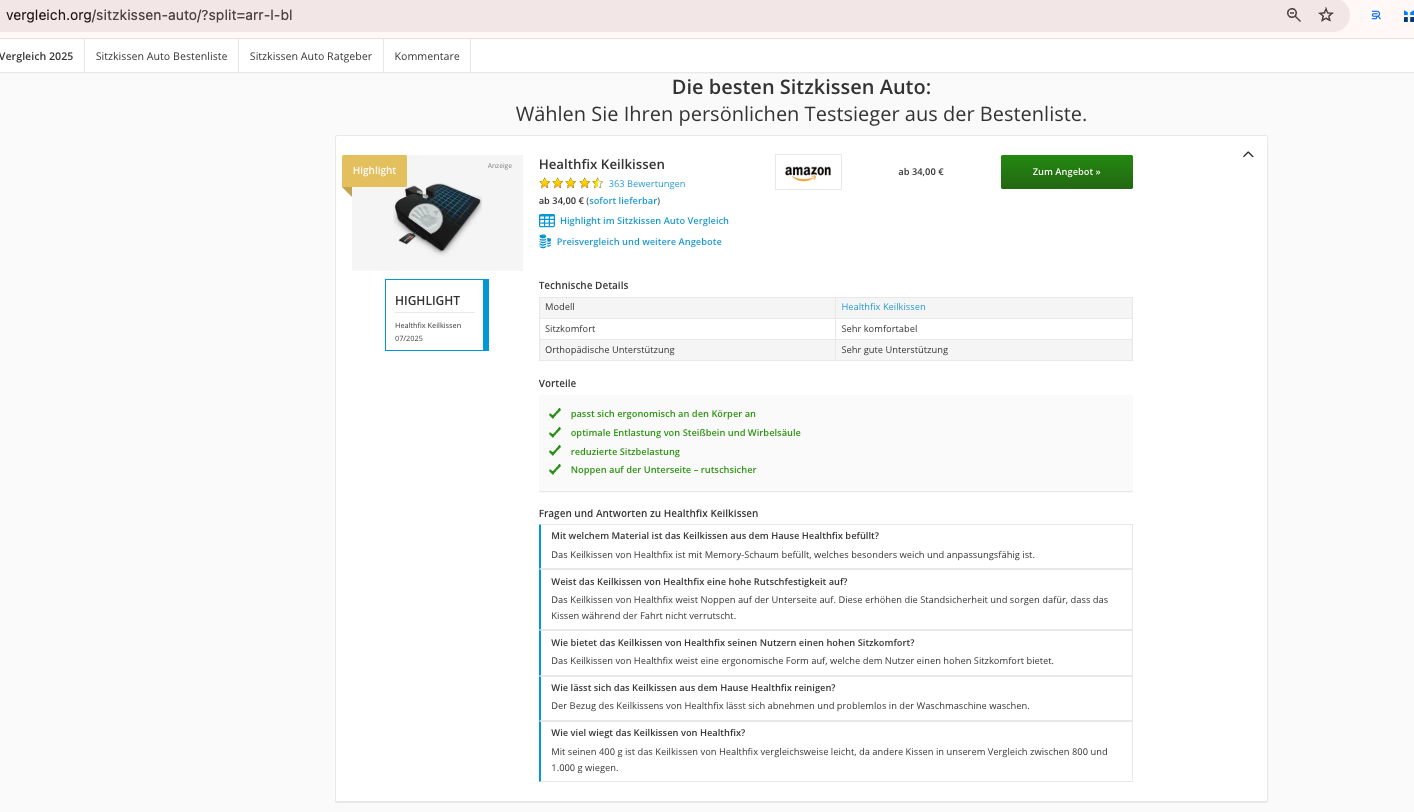Click checkmark next to 'passt sich ergonomisch'
This screenshot has width=1414, height=812.
[x=555, y=413]
